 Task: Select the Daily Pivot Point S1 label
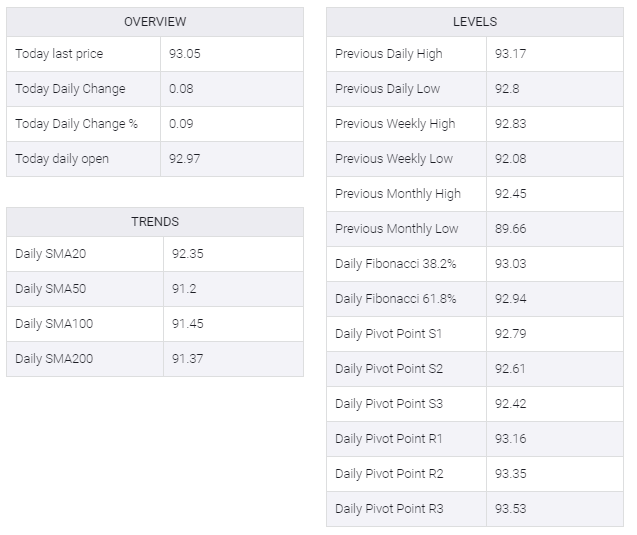388,334
